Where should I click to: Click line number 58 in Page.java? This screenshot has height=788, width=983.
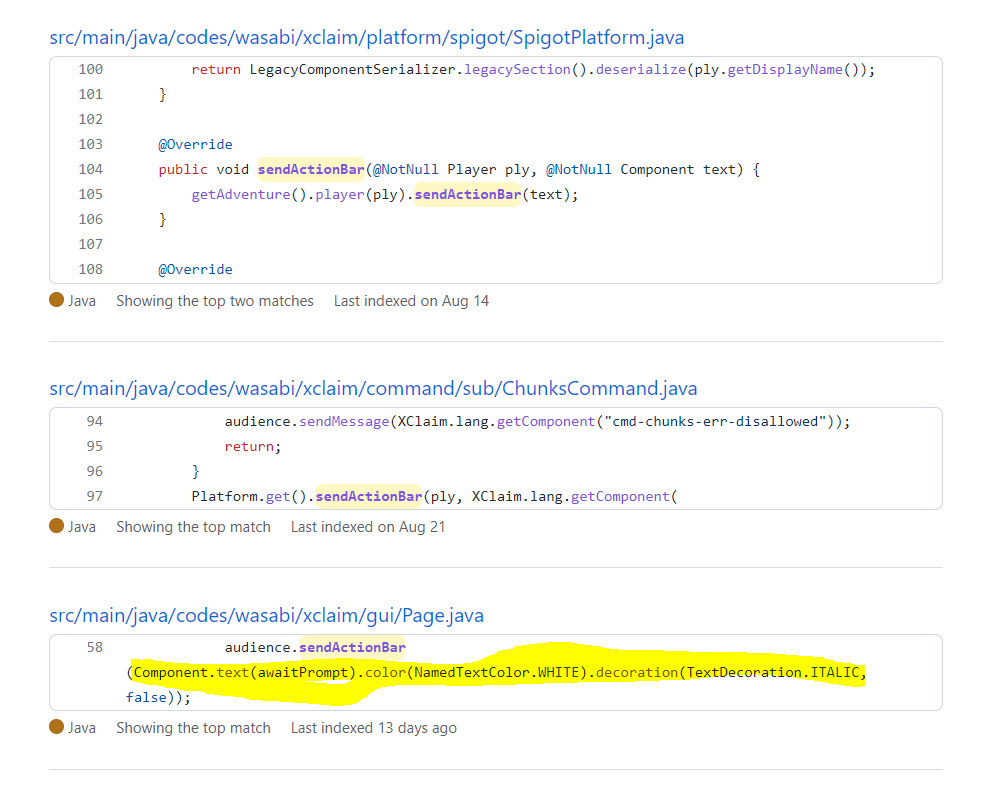pyautogui.click(x=95, y=648)
